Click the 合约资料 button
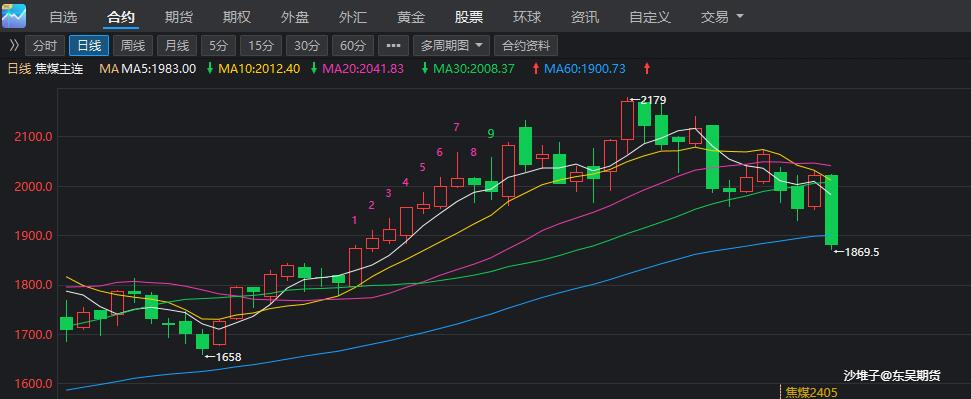Image resolution: width=971 pixels, height=399 pixels. click(x=526, y=45)
